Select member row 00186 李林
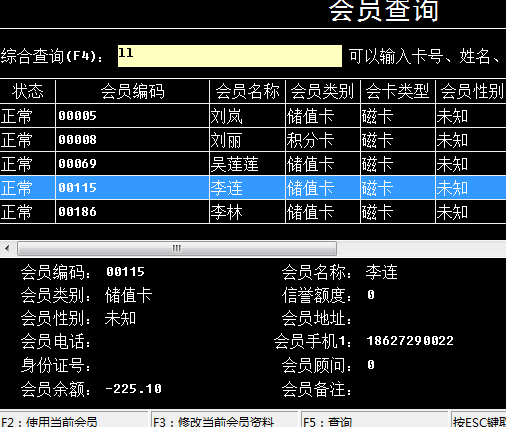Viewport: 506px width, 427px height. pos(253,212)
